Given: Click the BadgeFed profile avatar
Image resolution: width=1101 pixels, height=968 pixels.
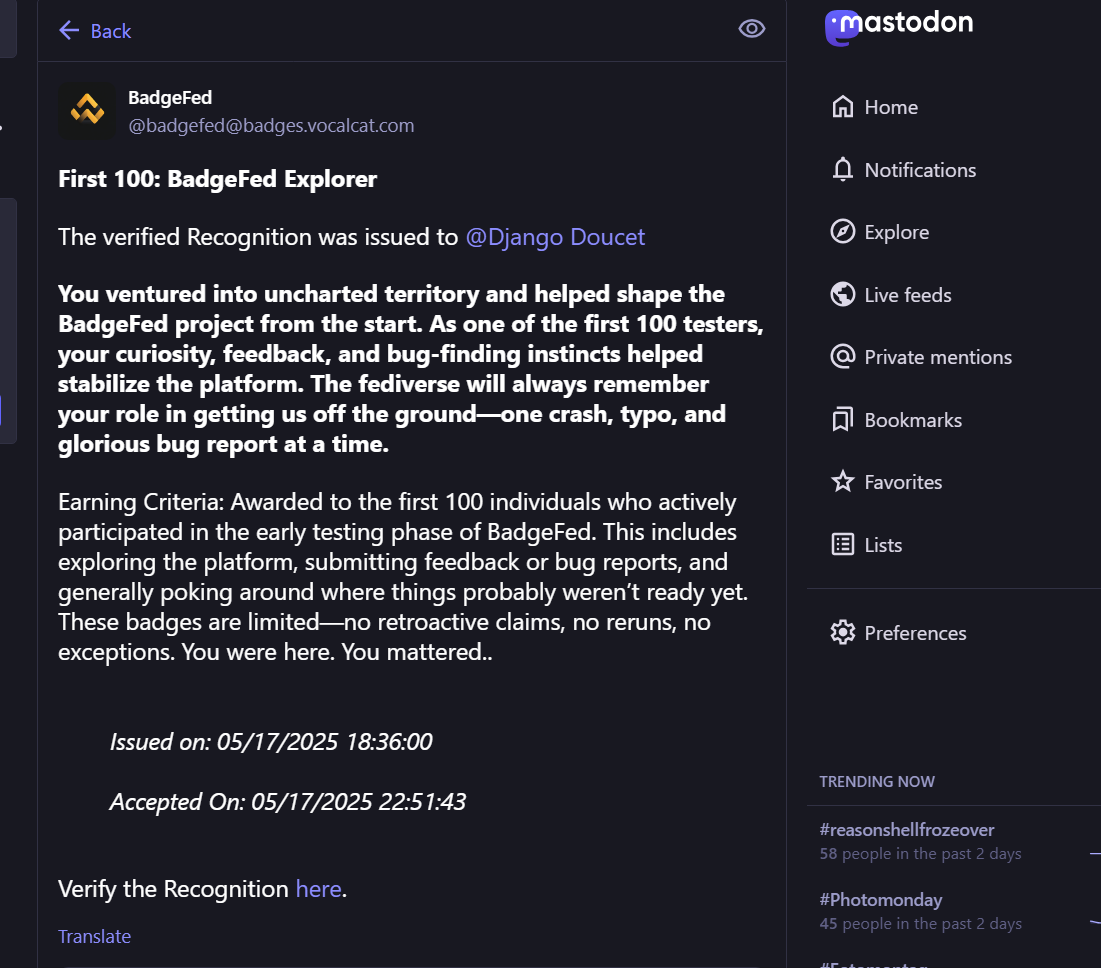Looking at the screenshot, I should pos(86,111).
